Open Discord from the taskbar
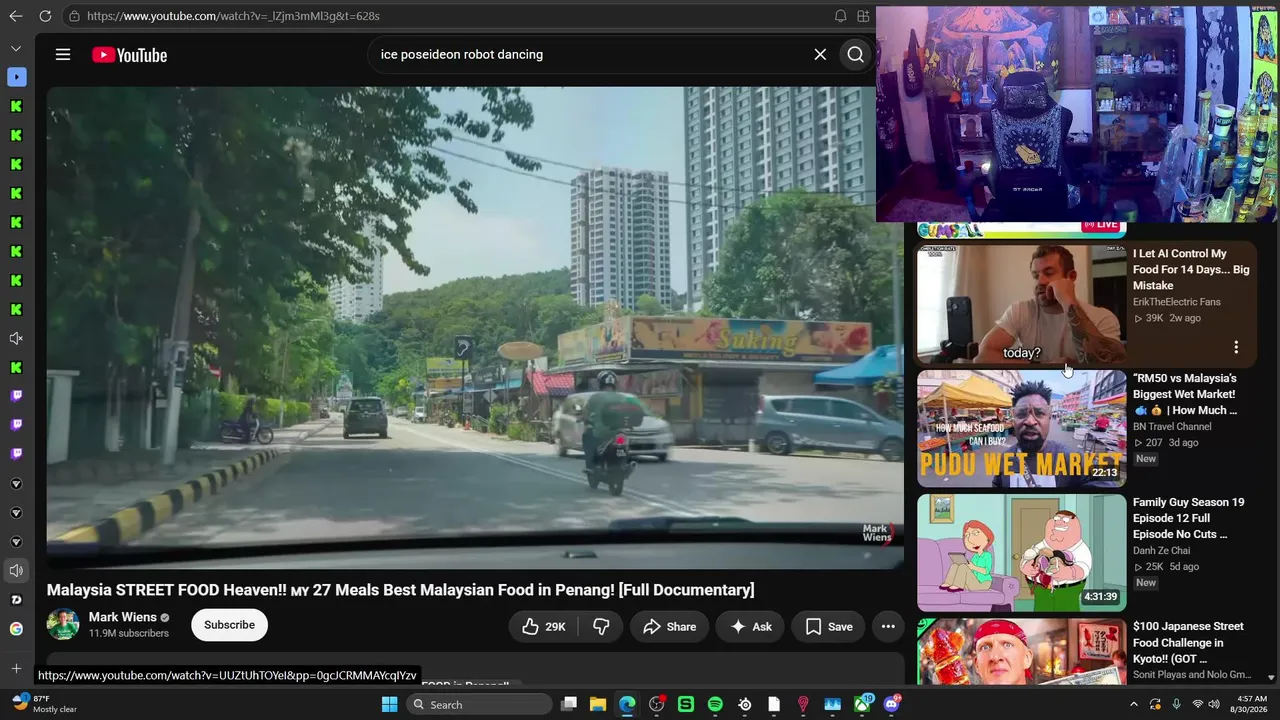The width and height of the screenshot is (1280, 720). click(x=892, y=704)
